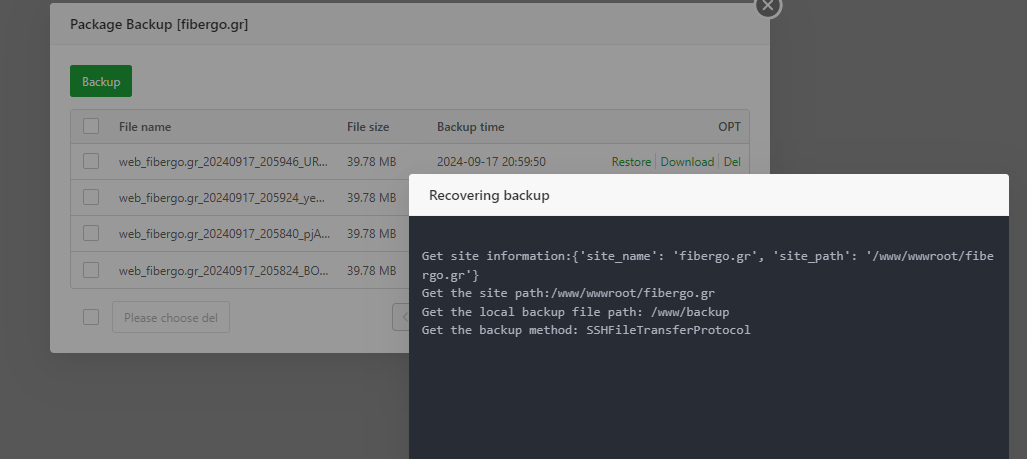This screenshot has height=459, width=1027.
Task: Click the File name column header
Action: (x=145, y=127)
